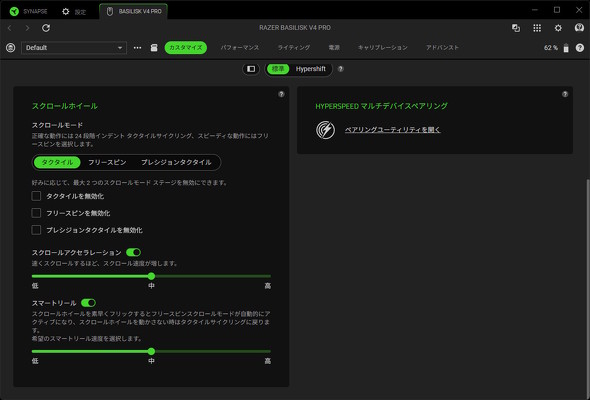This screenshot has height=400, width=590.
Task: Open the modules grid icon
Action: pos(537,28)
